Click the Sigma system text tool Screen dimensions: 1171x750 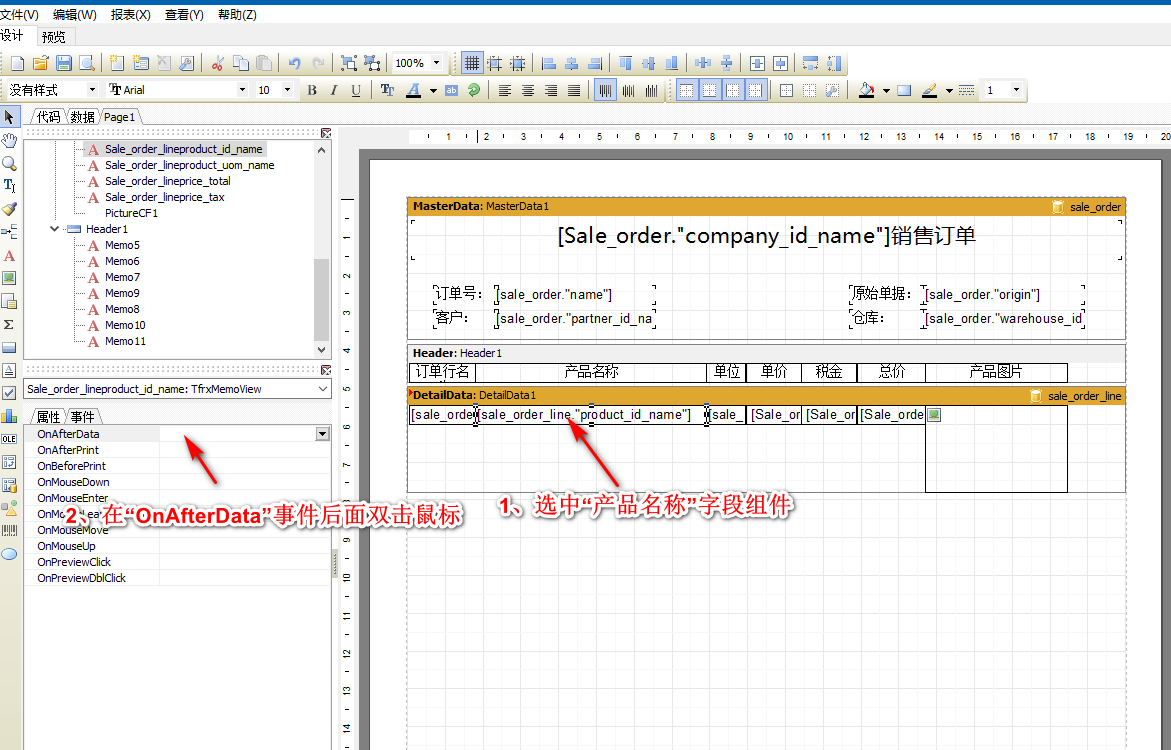tap(9, 324)
